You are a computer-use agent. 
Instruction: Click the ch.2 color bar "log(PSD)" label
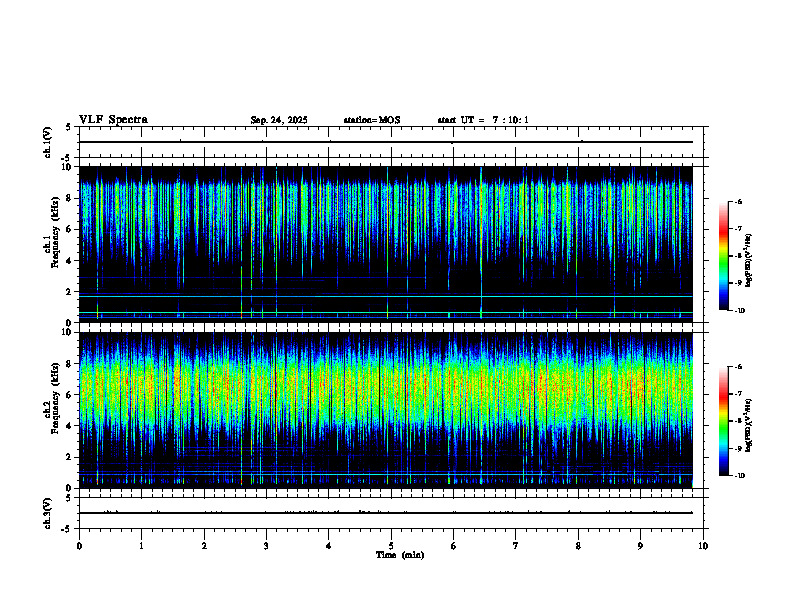click(x=749, y=425)
